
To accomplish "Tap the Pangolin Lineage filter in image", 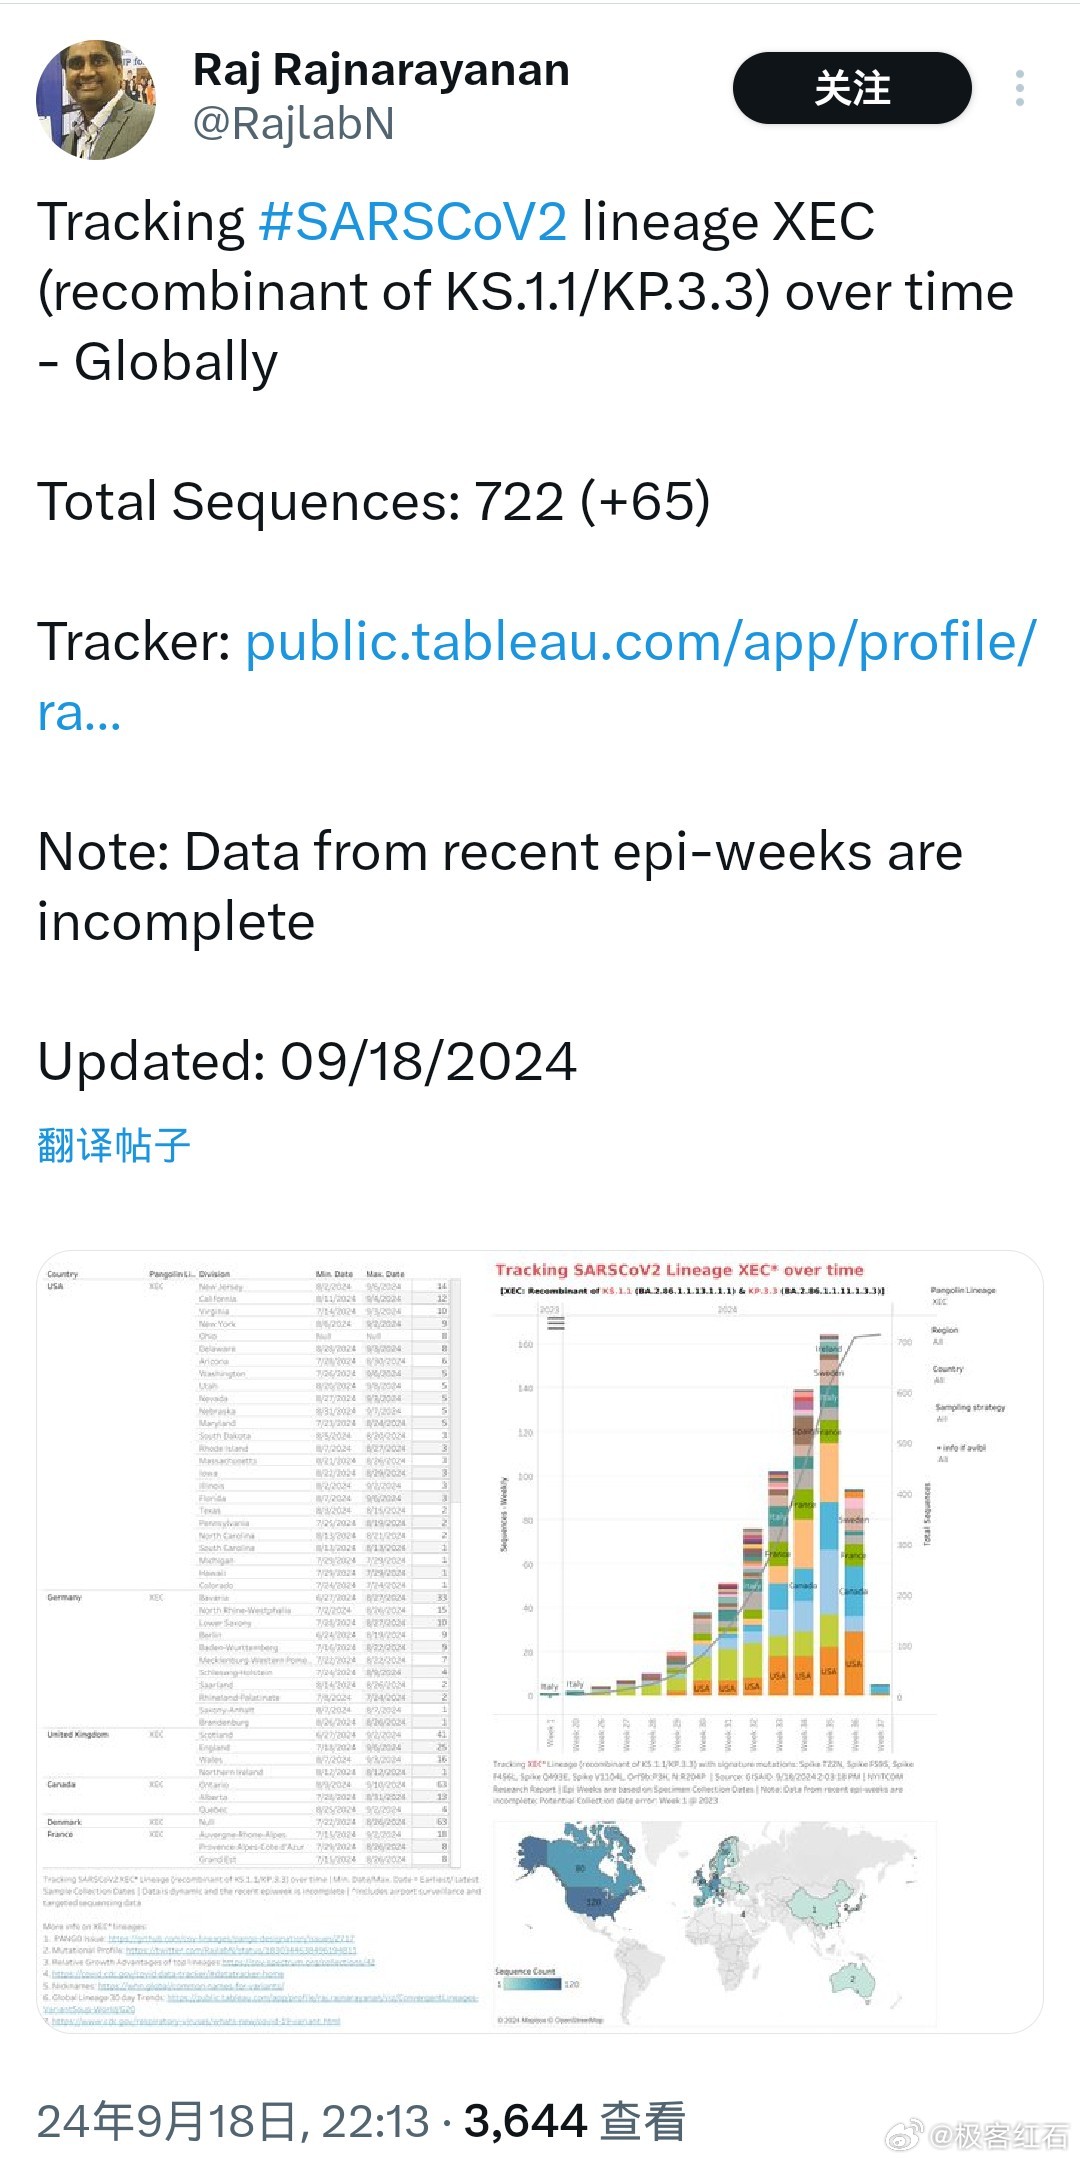I will click(x=962, y=1296).
